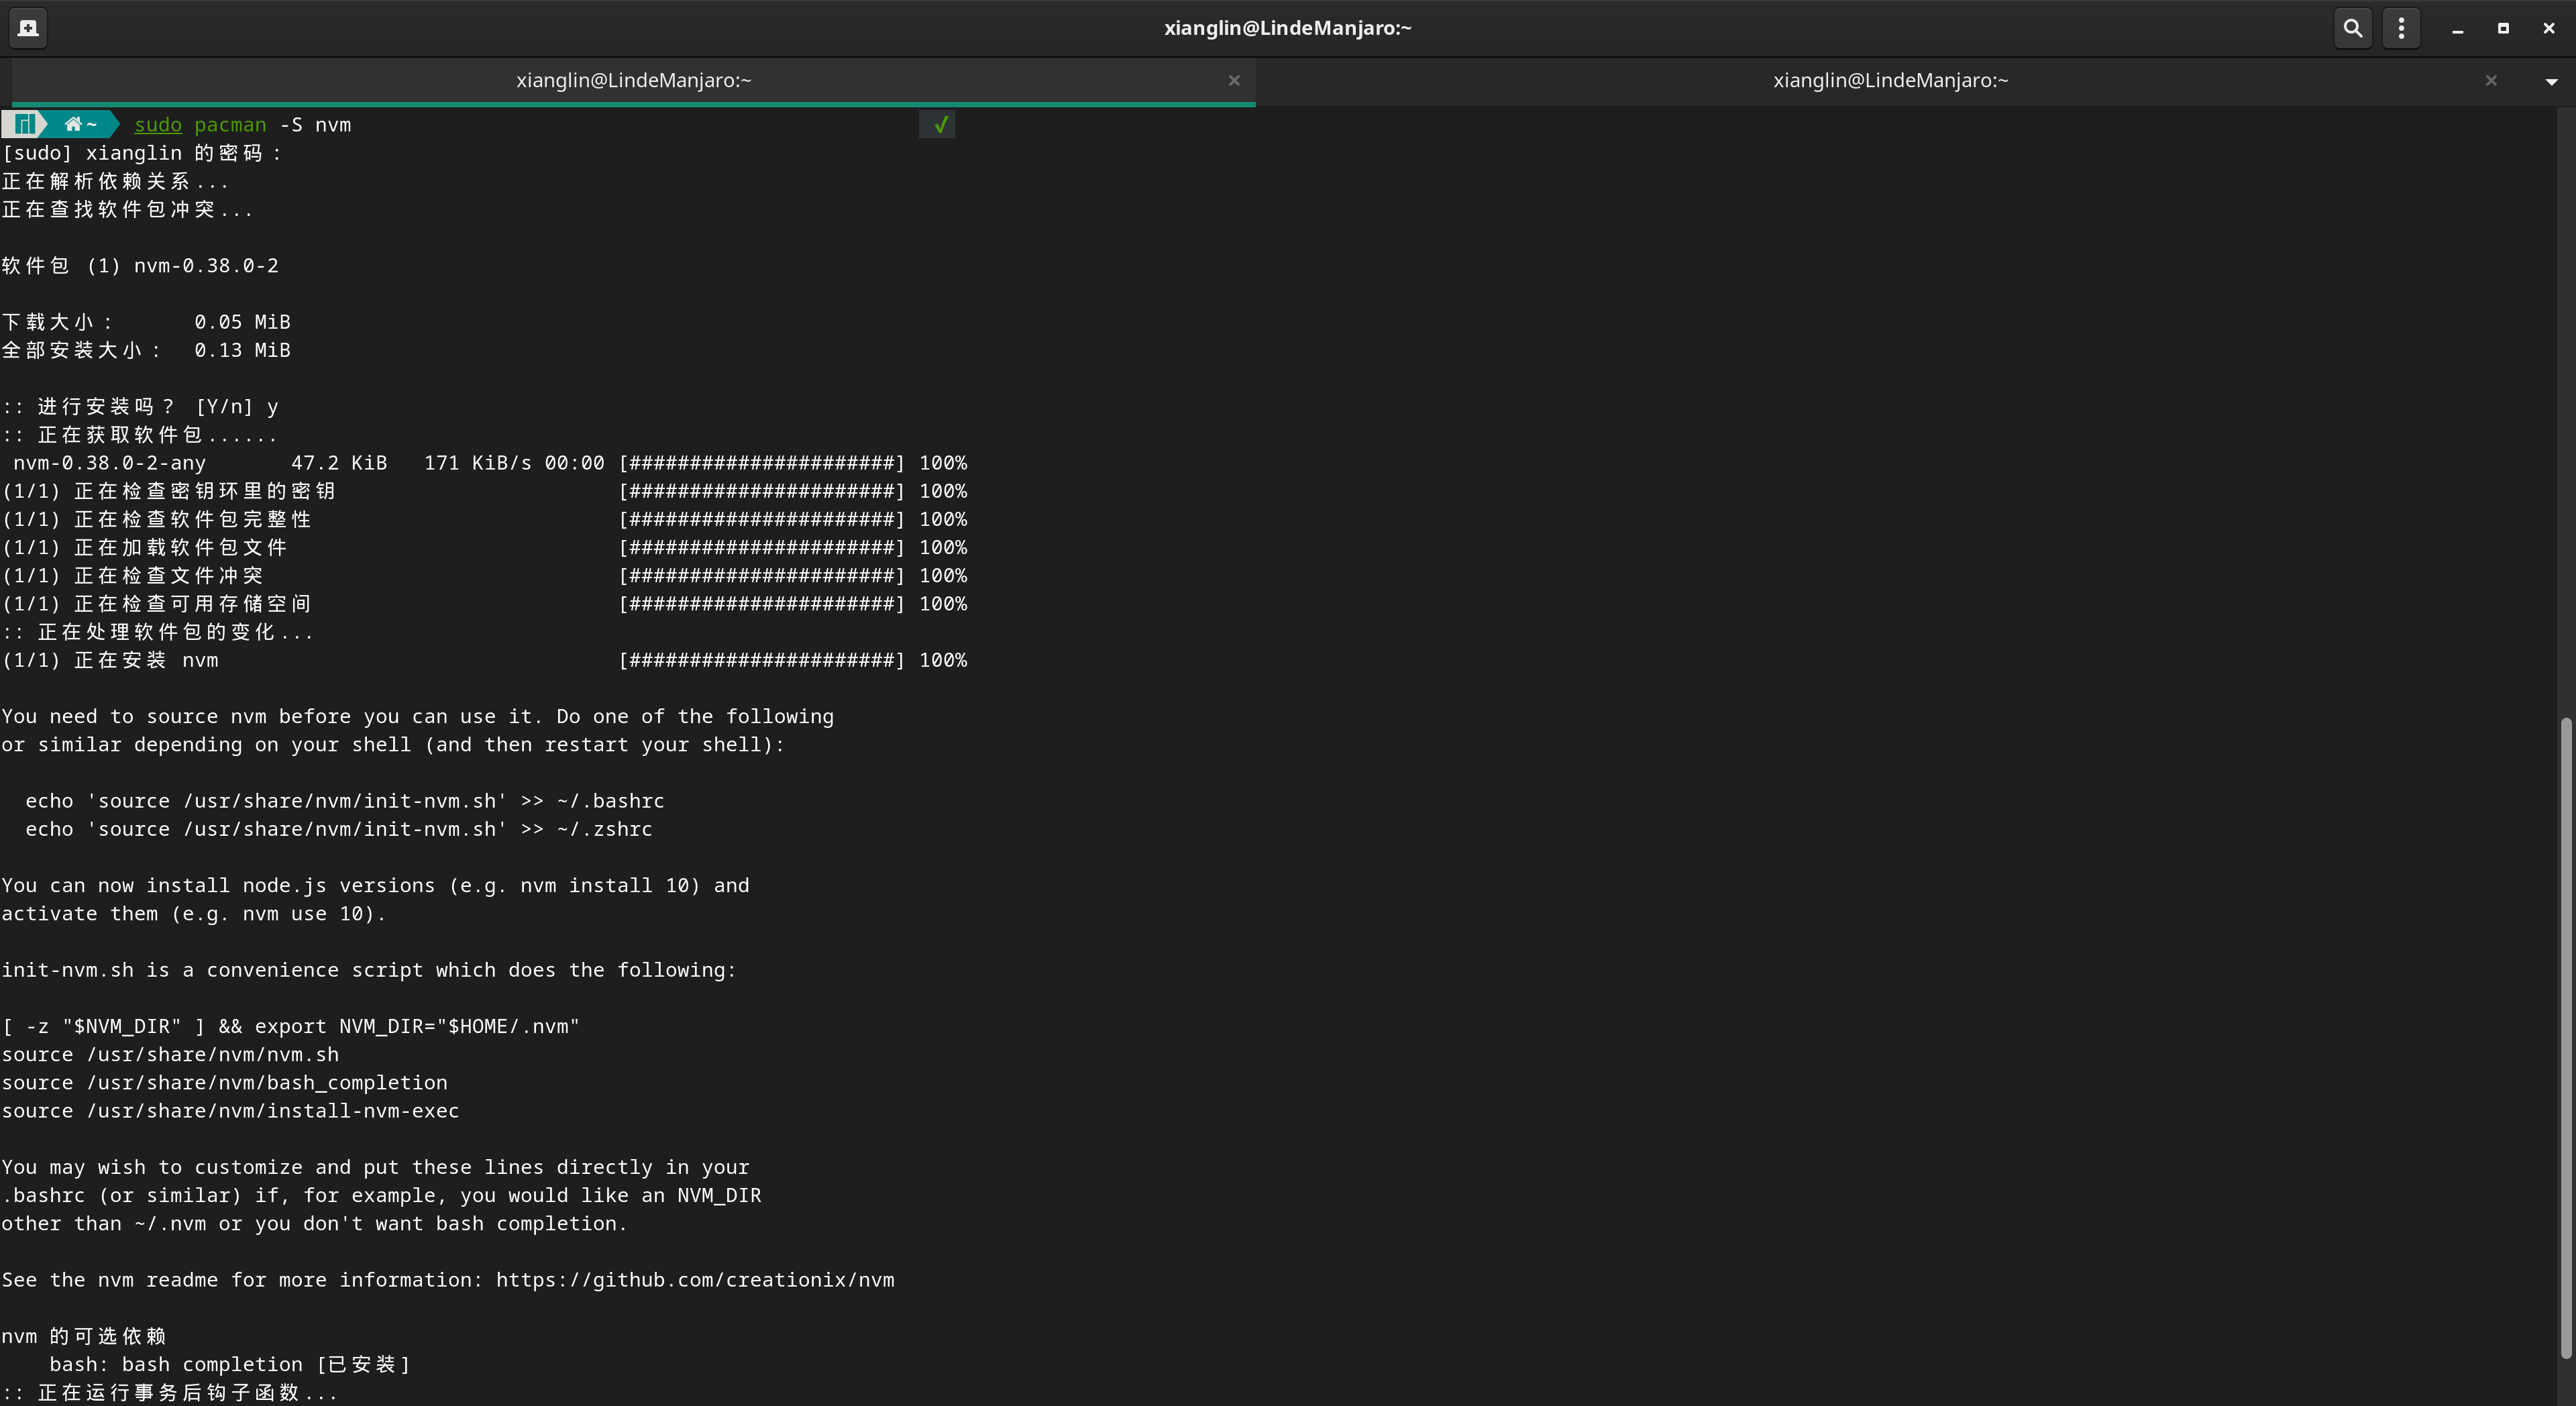Close the terminal window
Screen dimensions: 2576x1406
(2549, 28)
